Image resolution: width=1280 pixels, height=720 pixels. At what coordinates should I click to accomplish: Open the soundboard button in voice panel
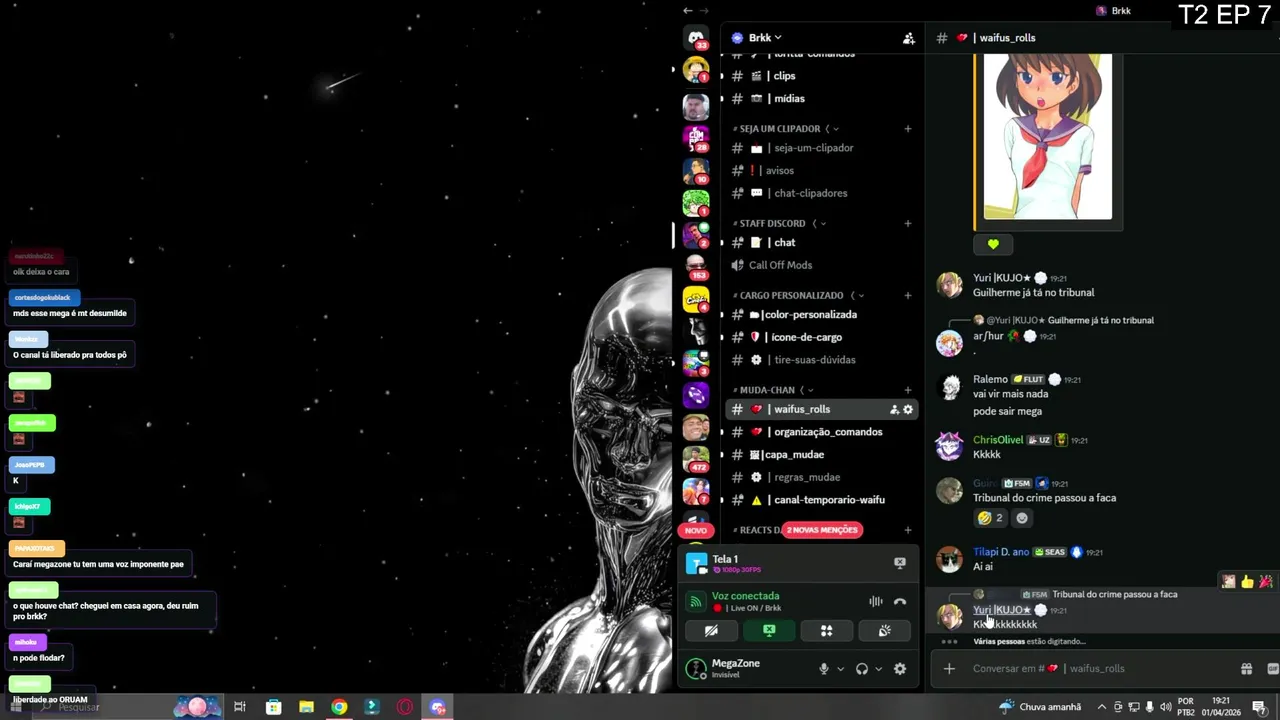coord(884,631)
